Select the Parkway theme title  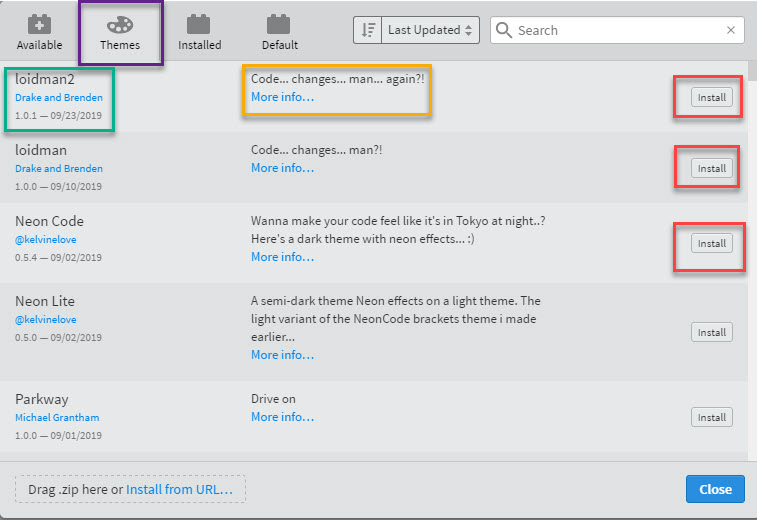(42, 399)
